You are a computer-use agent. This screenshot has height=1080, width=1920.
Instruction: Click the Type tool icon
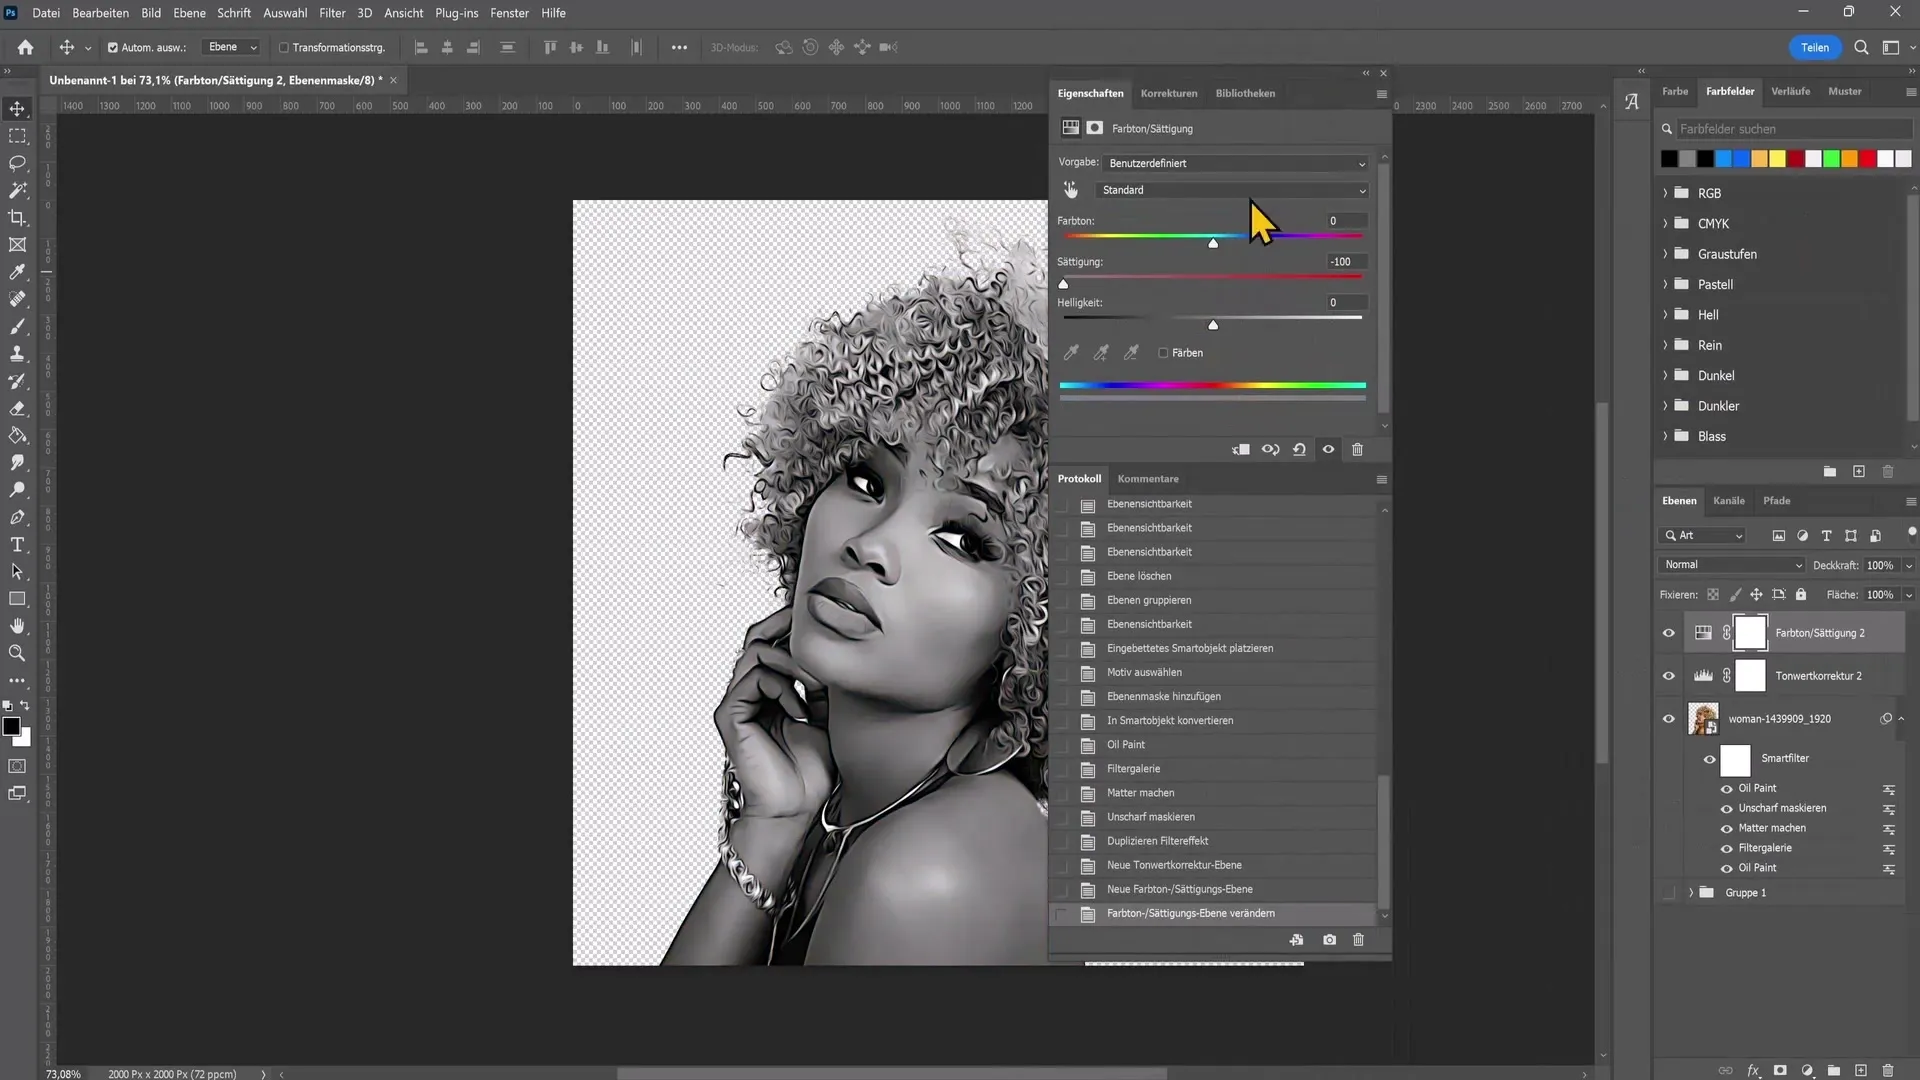[x=17, y=545]
